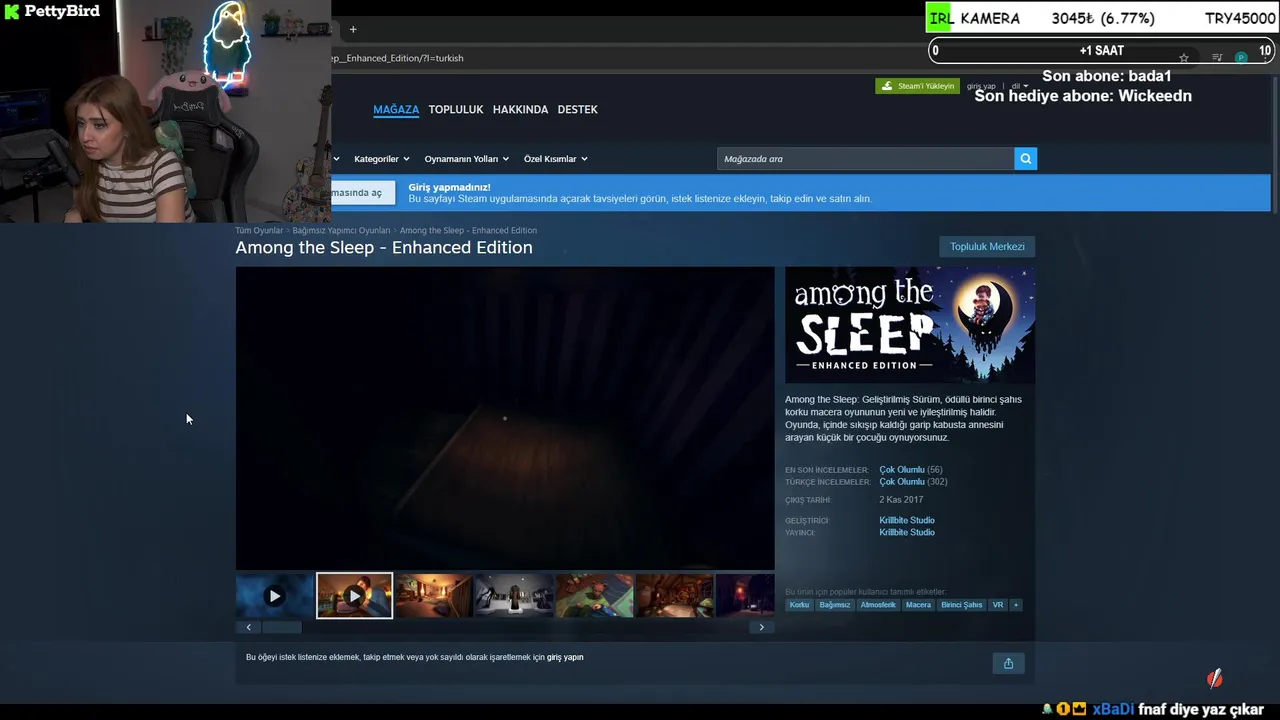Screen dimensions: 1280x720
Task: Select the Birinci Şahıs tag
Action: coord(961,605)
